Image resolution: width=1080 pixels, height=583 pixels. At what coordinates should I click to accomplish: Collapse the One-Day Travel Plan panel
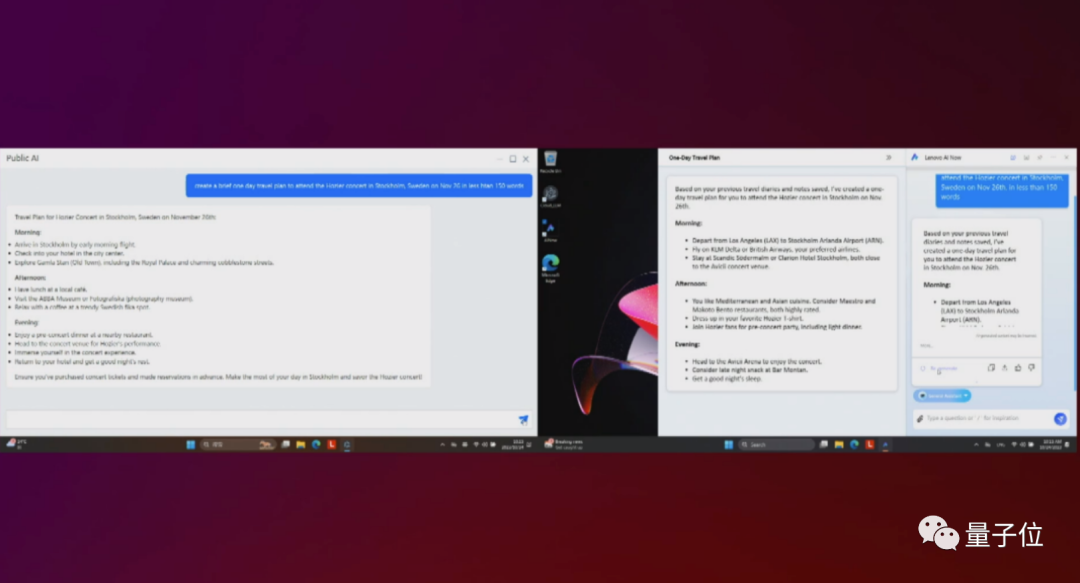tap(888, 157)
